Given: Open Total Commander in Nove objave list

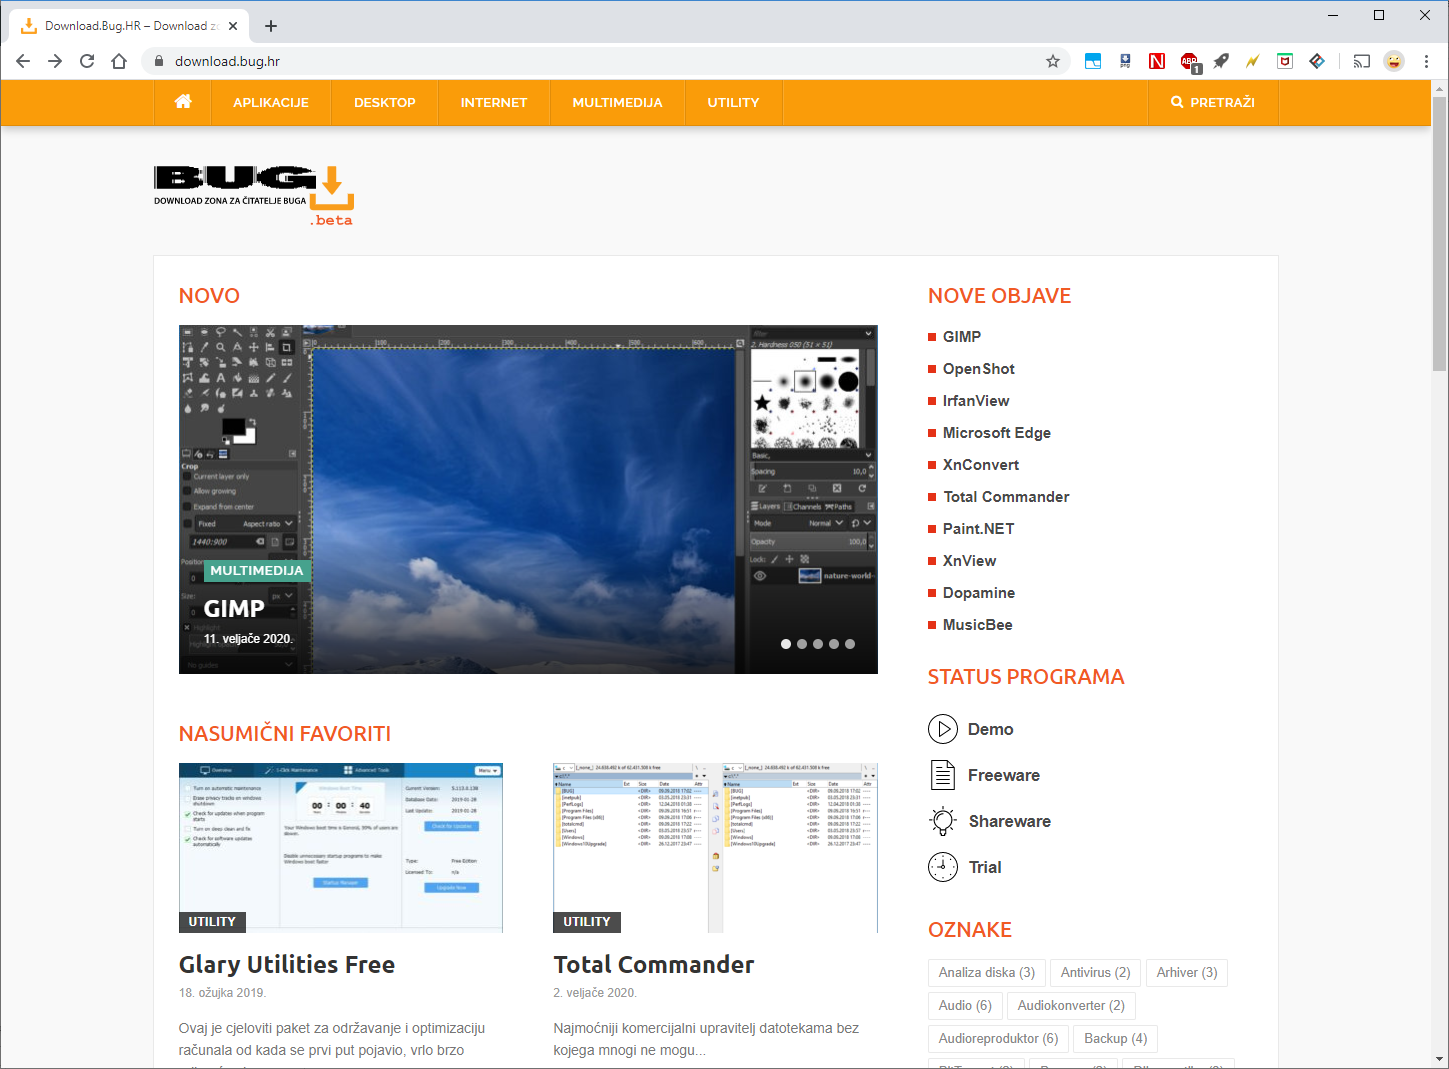Looking at the screenshot, I should 1006,497.
